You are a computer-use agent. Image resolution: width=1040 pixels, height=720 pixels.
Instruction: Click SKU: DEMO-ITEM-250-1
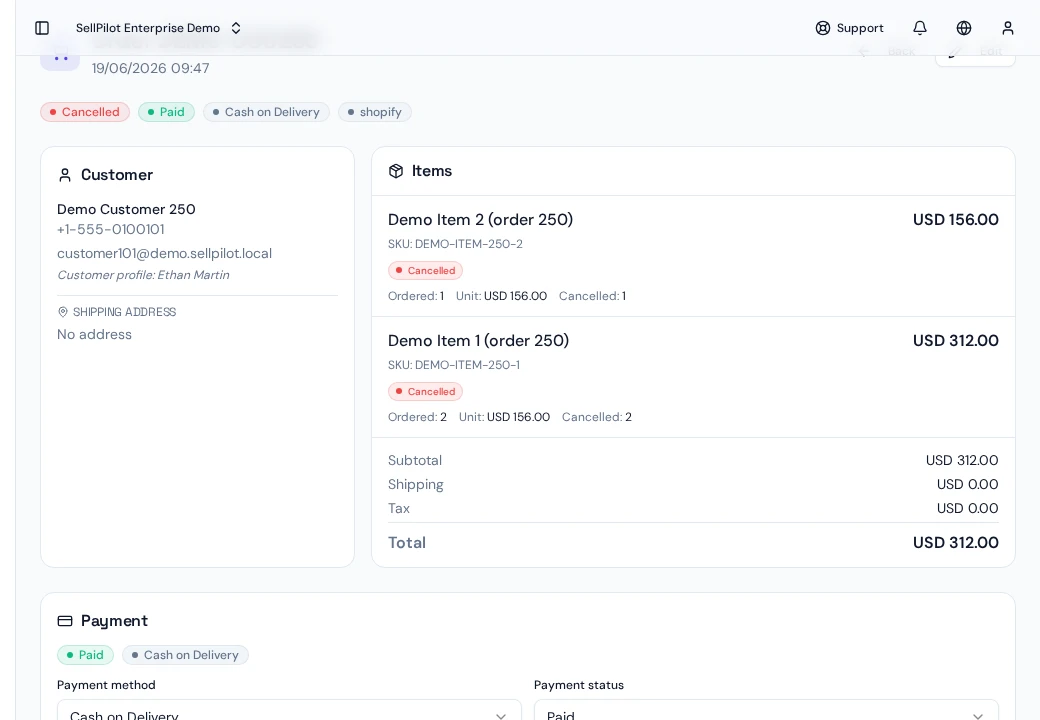pos(454,365)
